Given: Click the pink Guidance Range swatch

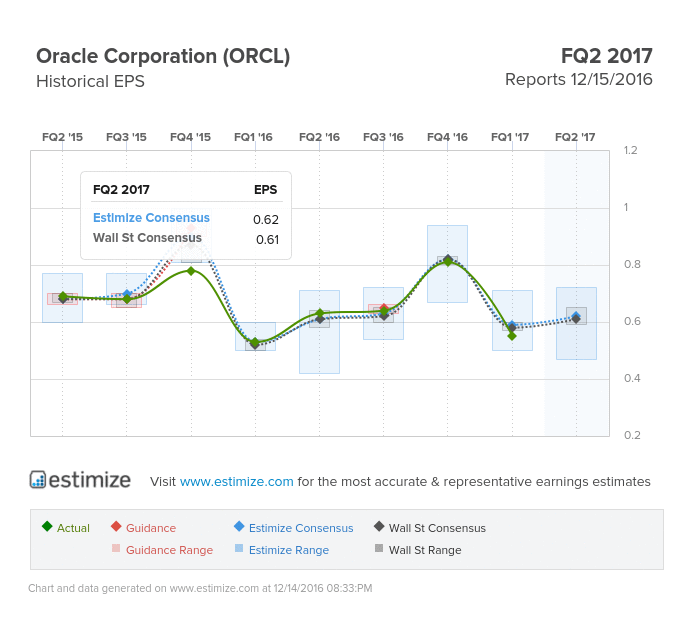Looking at the screenshot, I should pos(116,548).
